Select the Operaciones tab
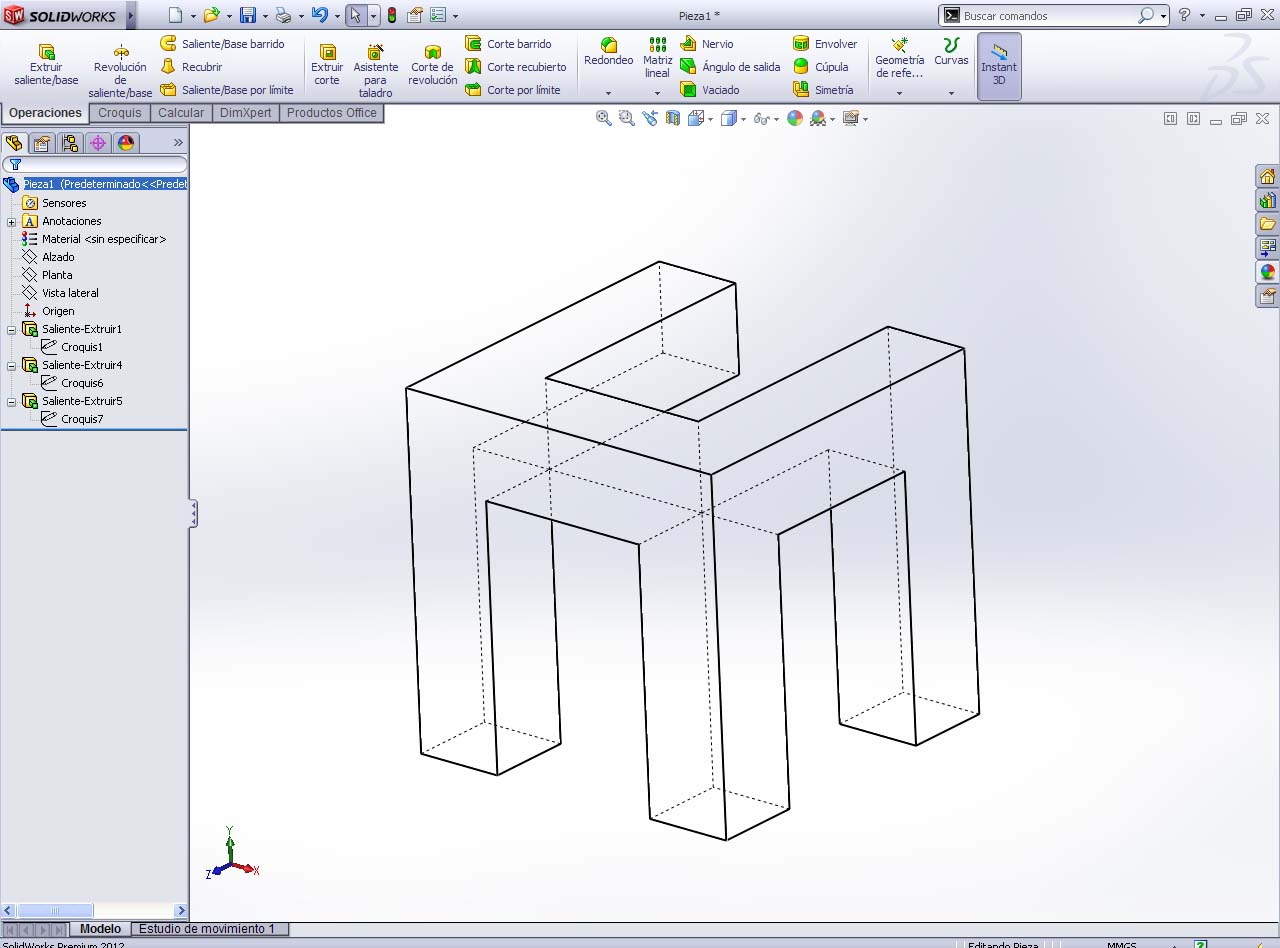Viewport: 1280px width, 948px height. coord(45,113)
